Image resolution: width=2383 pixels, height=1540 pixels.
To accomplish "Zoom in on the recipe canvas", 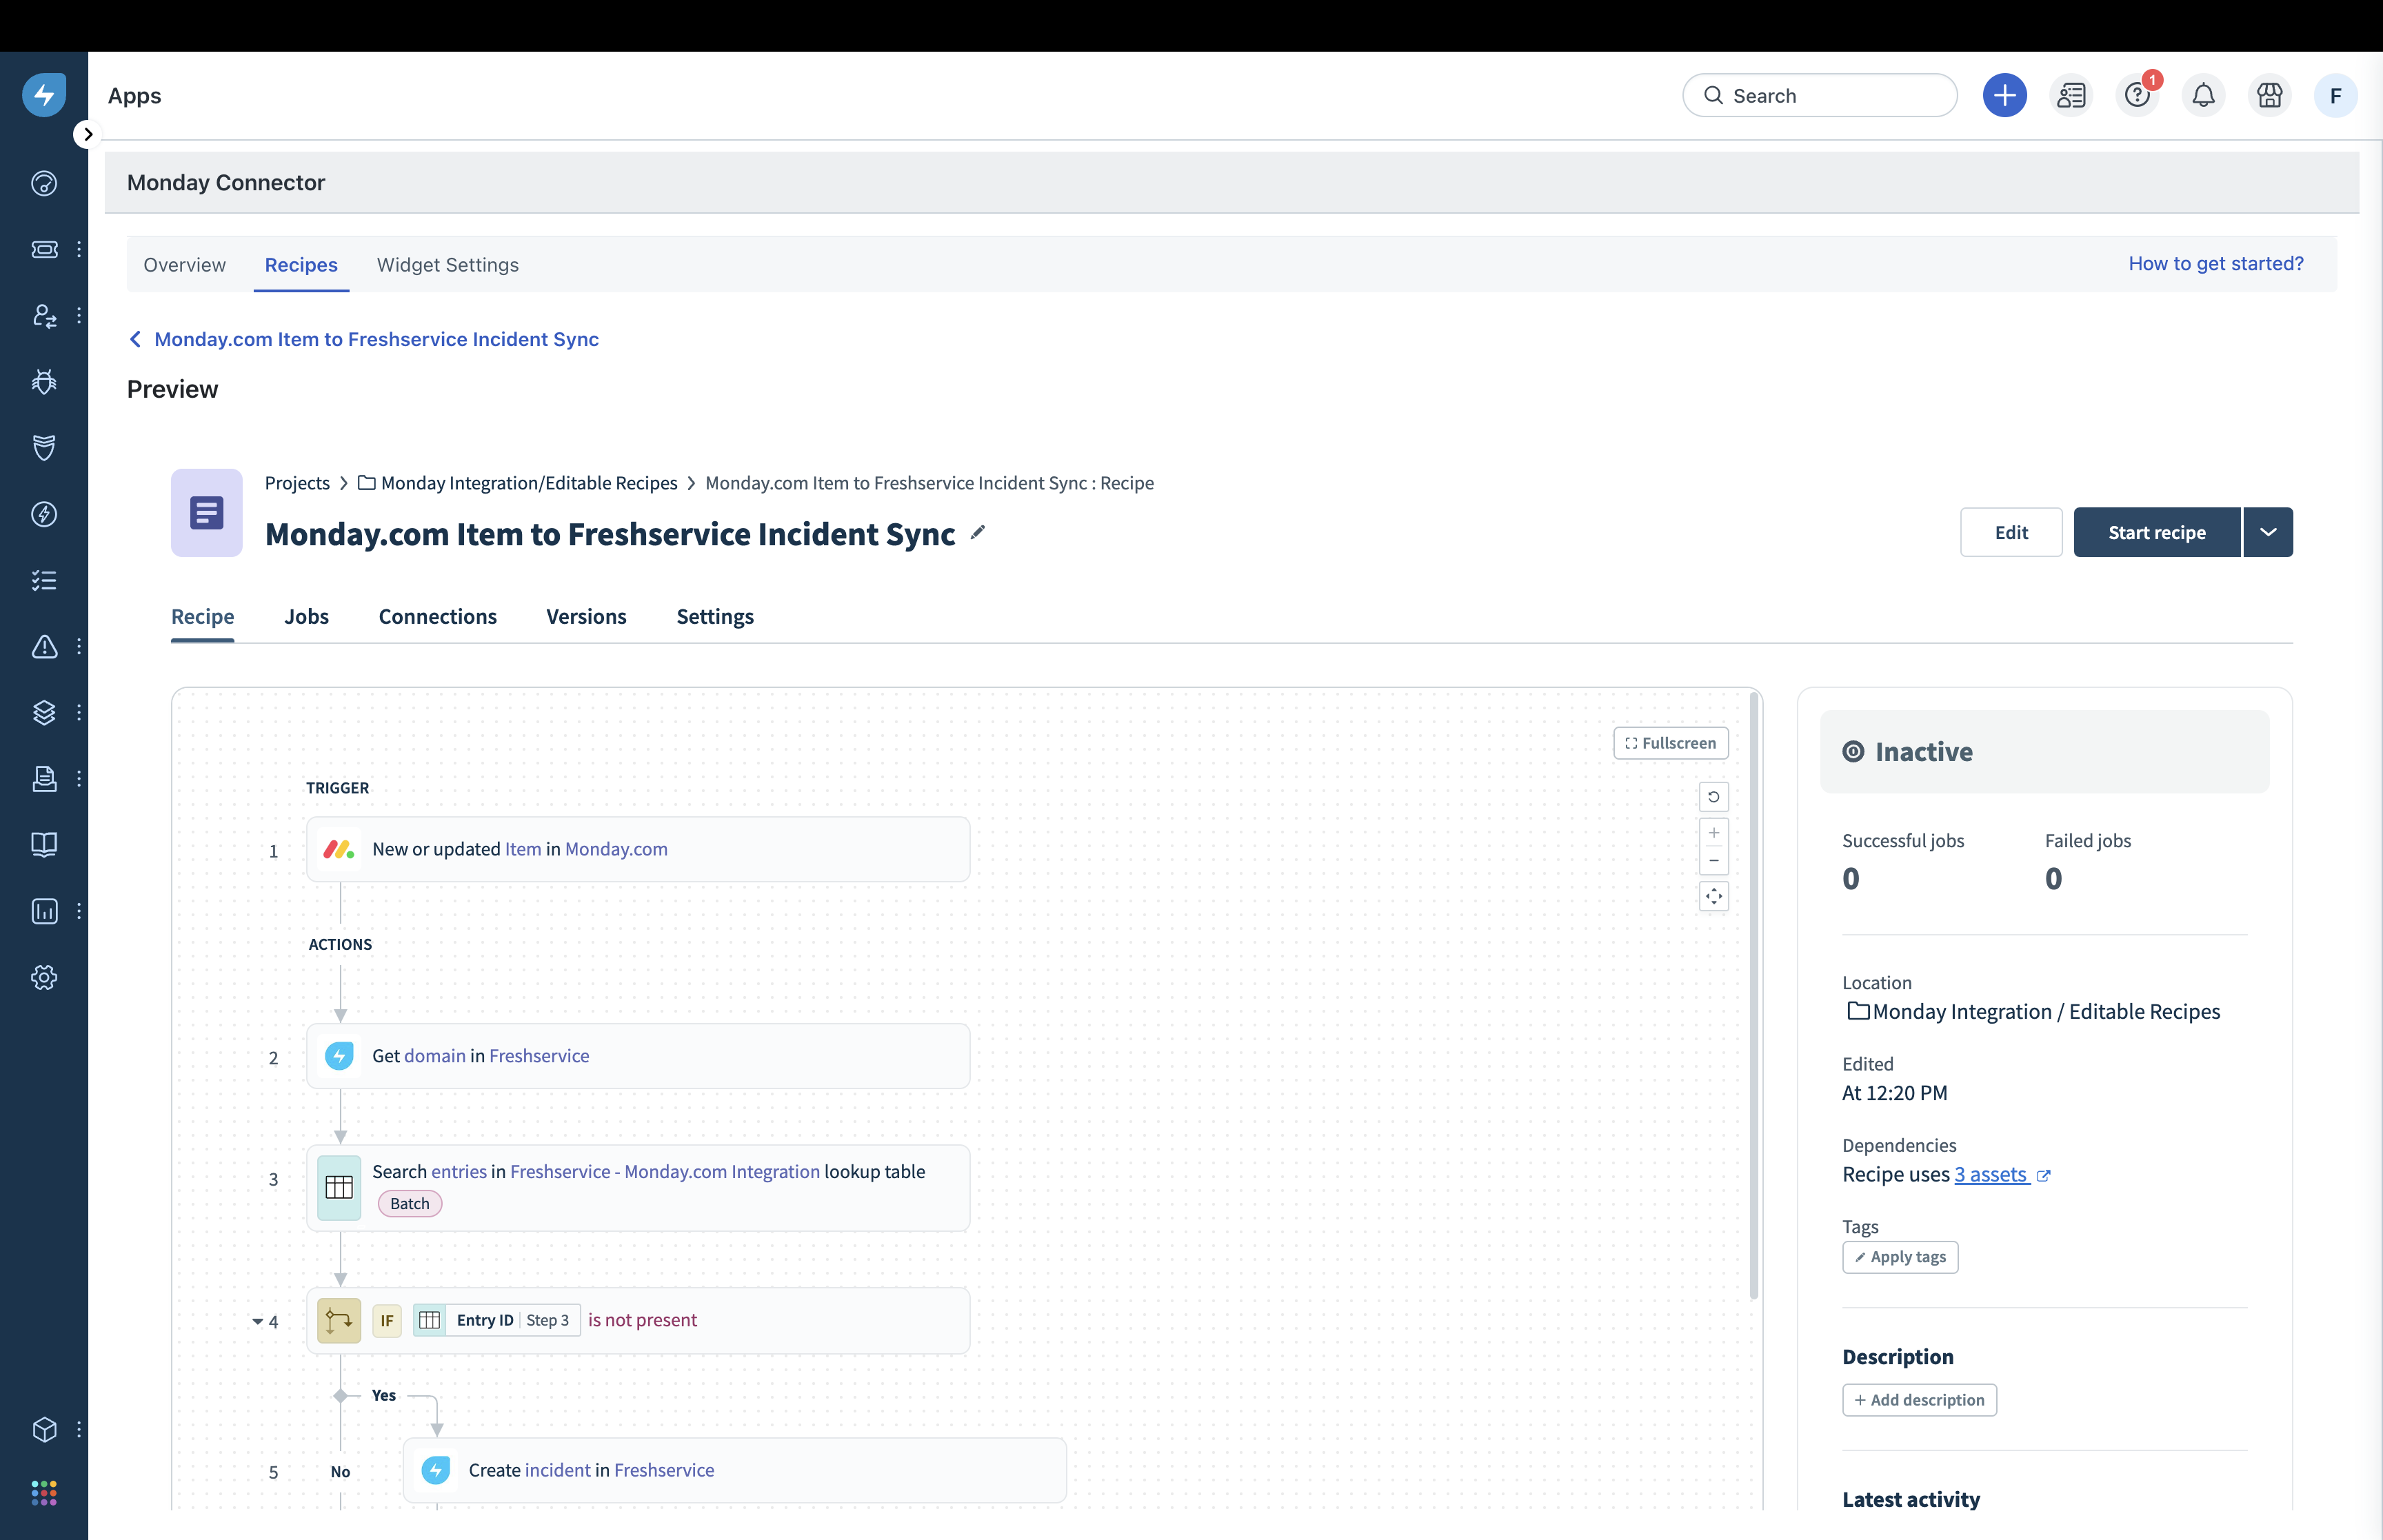I will click(1713, 833).
